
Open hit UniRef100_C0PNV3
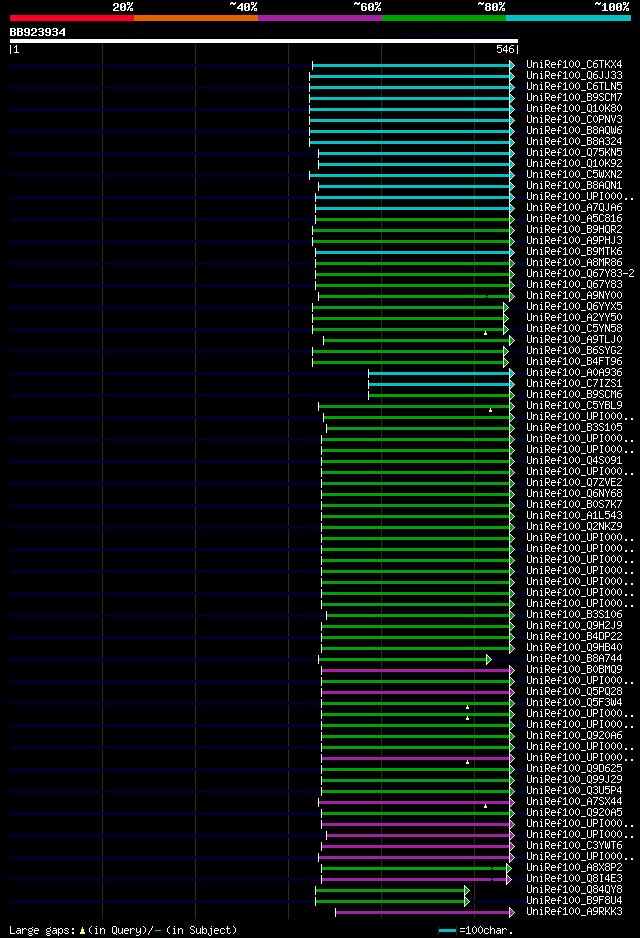coord(574,119)
